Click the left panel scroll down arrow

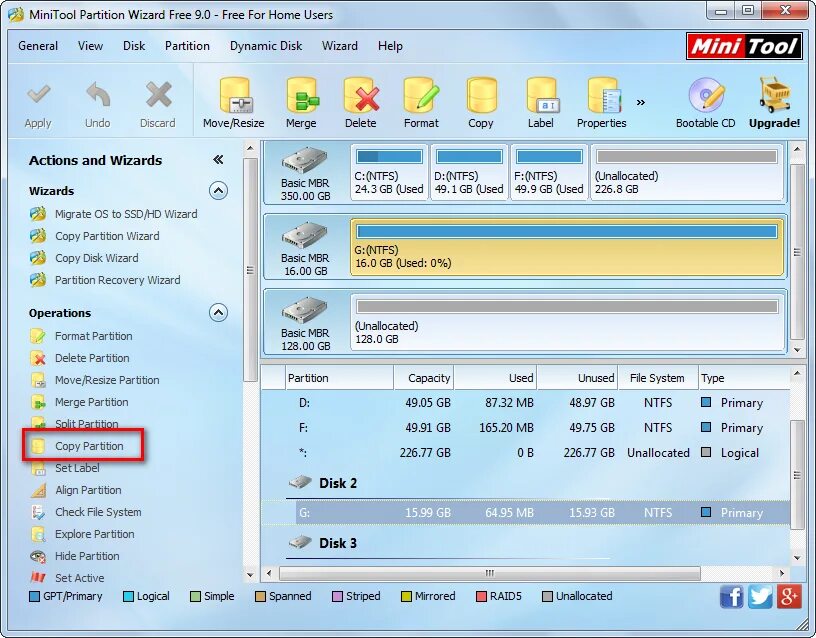250,575
